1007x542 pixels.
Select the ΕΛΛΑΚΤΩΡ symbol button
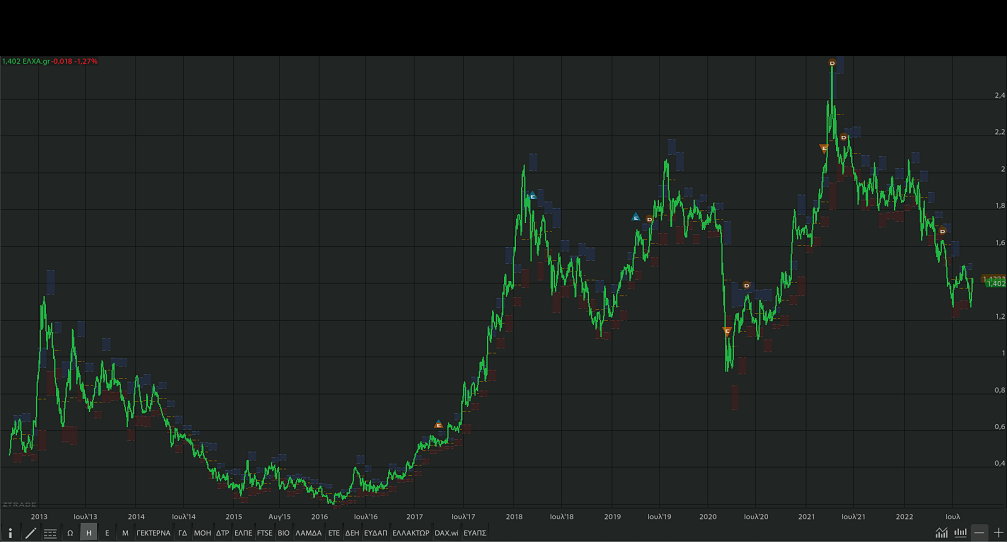pos(411,533)
